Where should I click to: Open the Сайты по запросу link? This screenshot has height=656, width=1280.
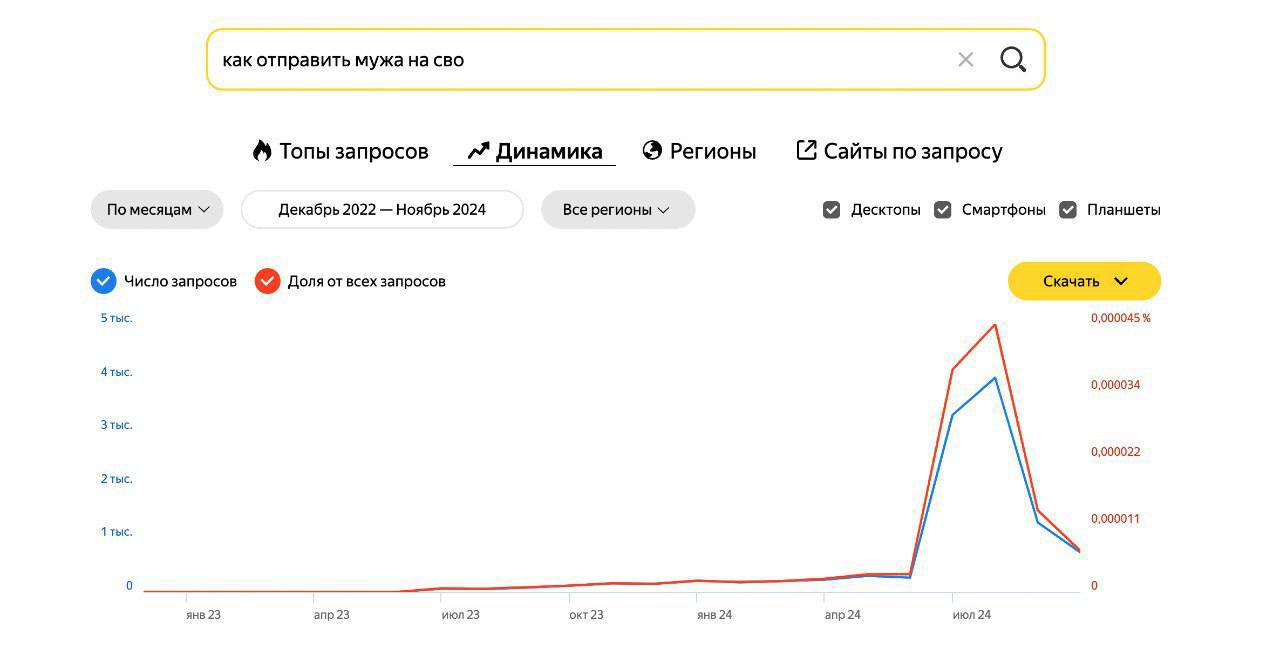tap(912, 151)
